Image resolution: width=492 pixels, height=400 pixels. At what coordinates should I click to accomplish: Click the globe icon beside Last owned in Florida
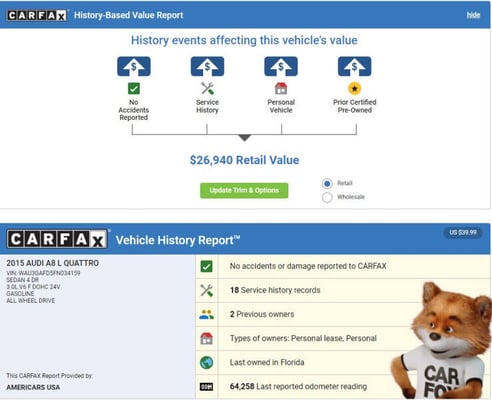(207, 362)
